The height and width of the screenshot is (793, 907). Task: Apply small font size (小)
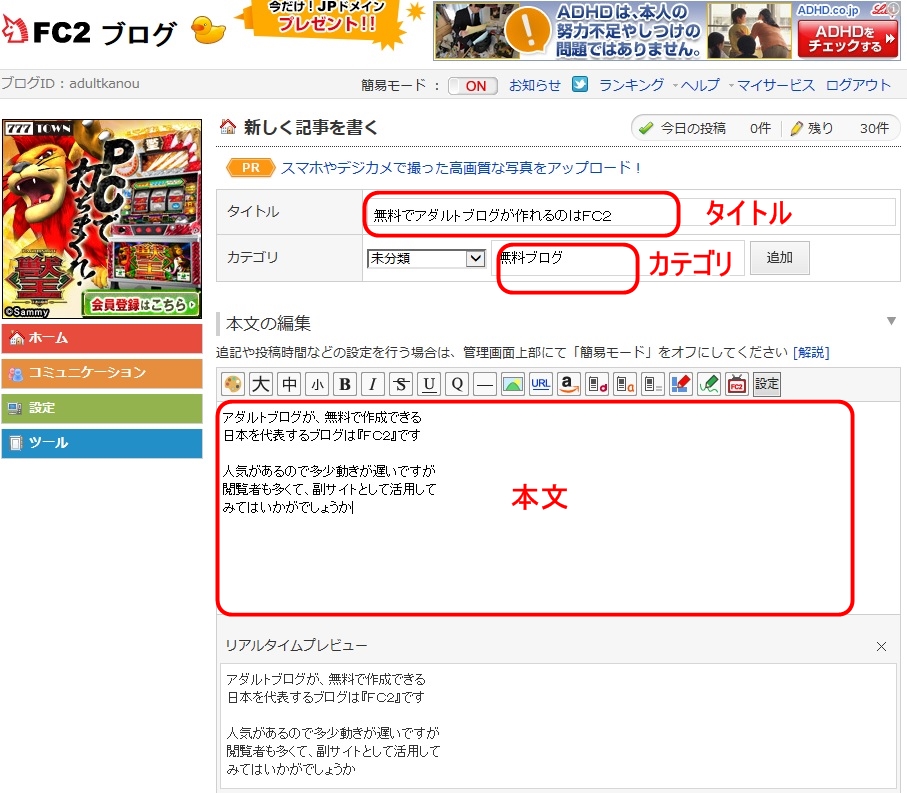point(317,384)
